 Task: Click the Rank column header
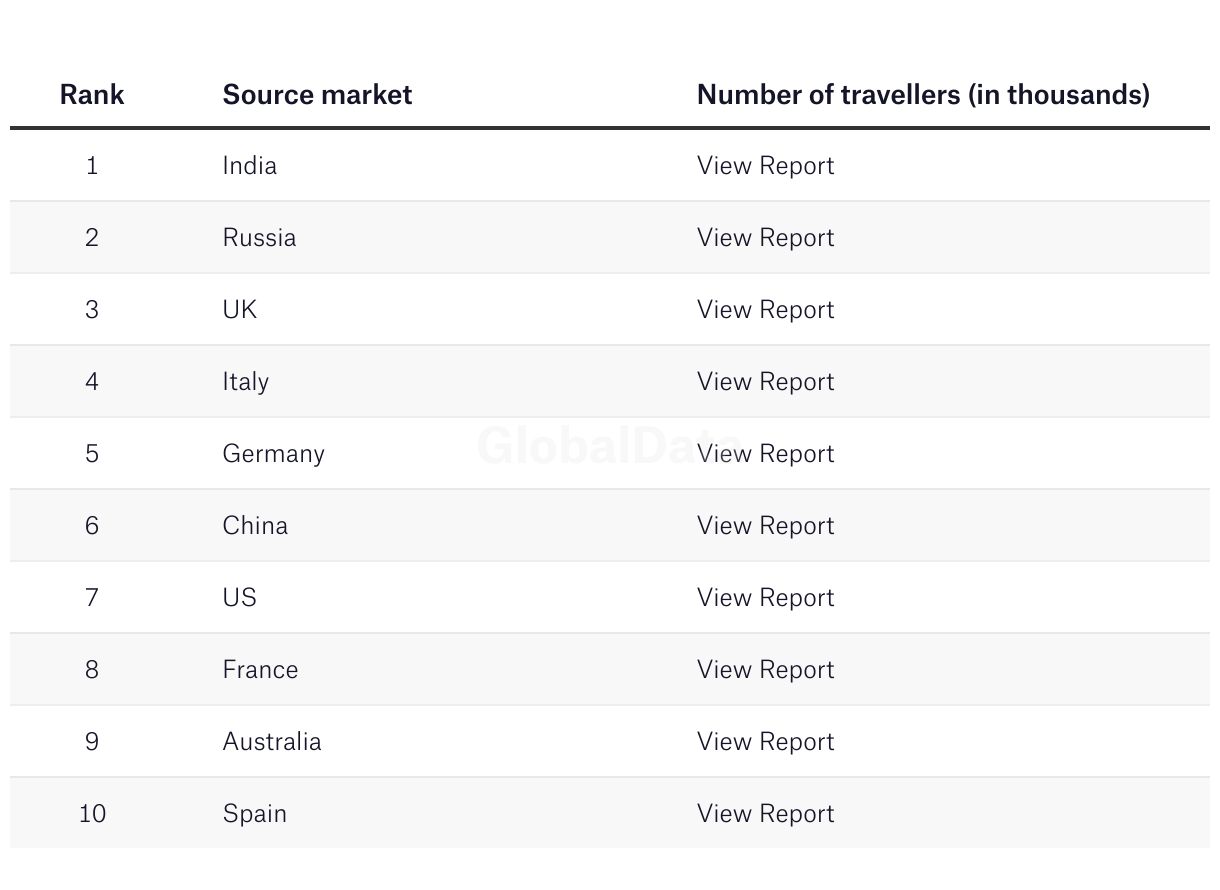tap(92, 94)
